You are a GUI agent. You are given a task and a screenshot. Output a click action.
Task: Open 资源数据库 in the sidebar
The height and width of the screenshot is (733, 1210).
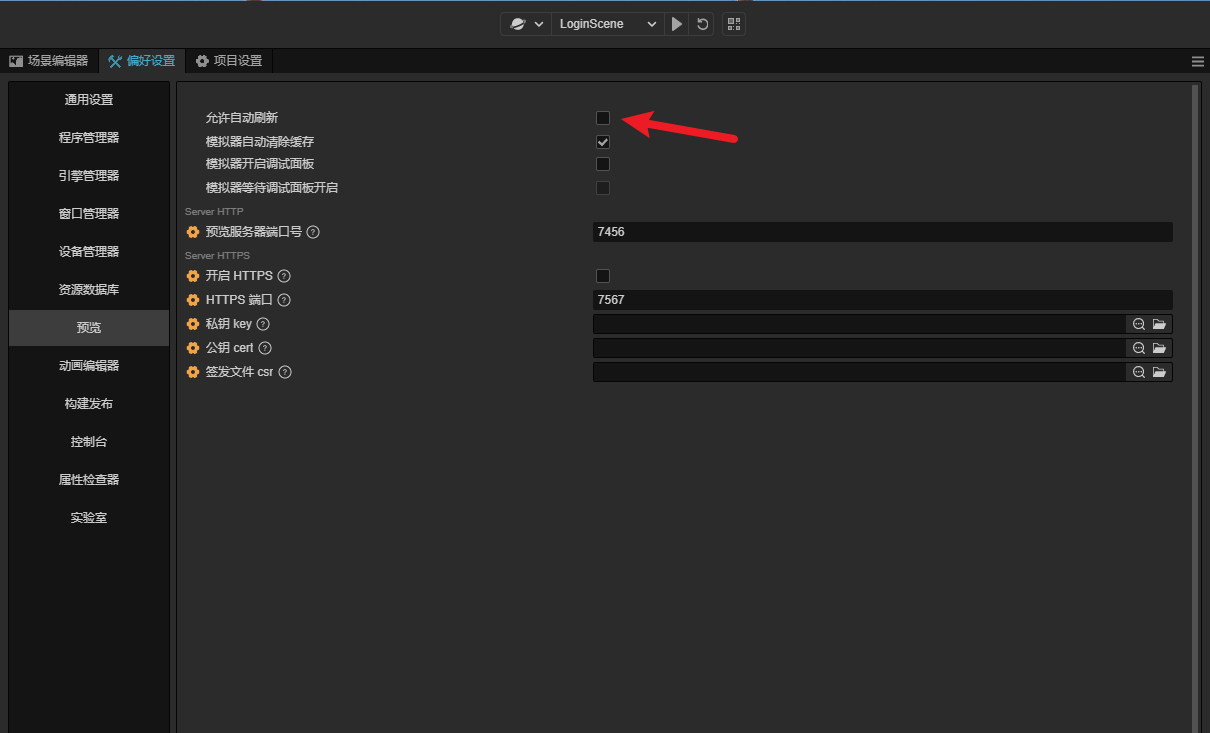pos(89,290)
